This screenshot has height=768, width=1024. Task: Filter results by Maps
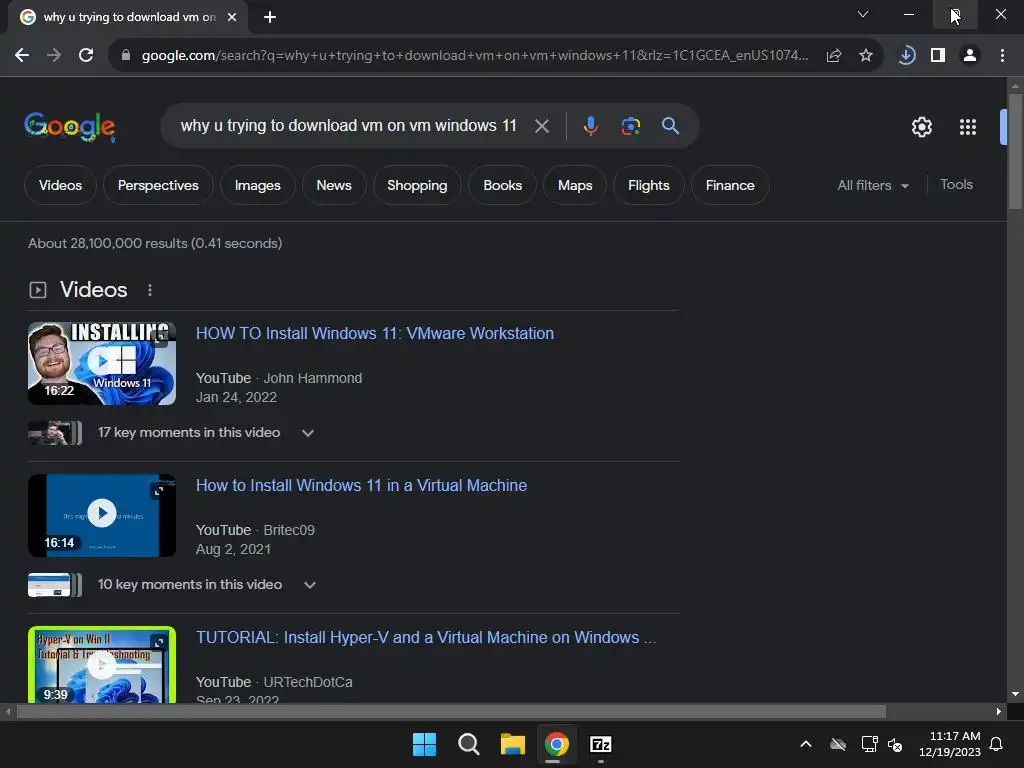pos(575,185)
